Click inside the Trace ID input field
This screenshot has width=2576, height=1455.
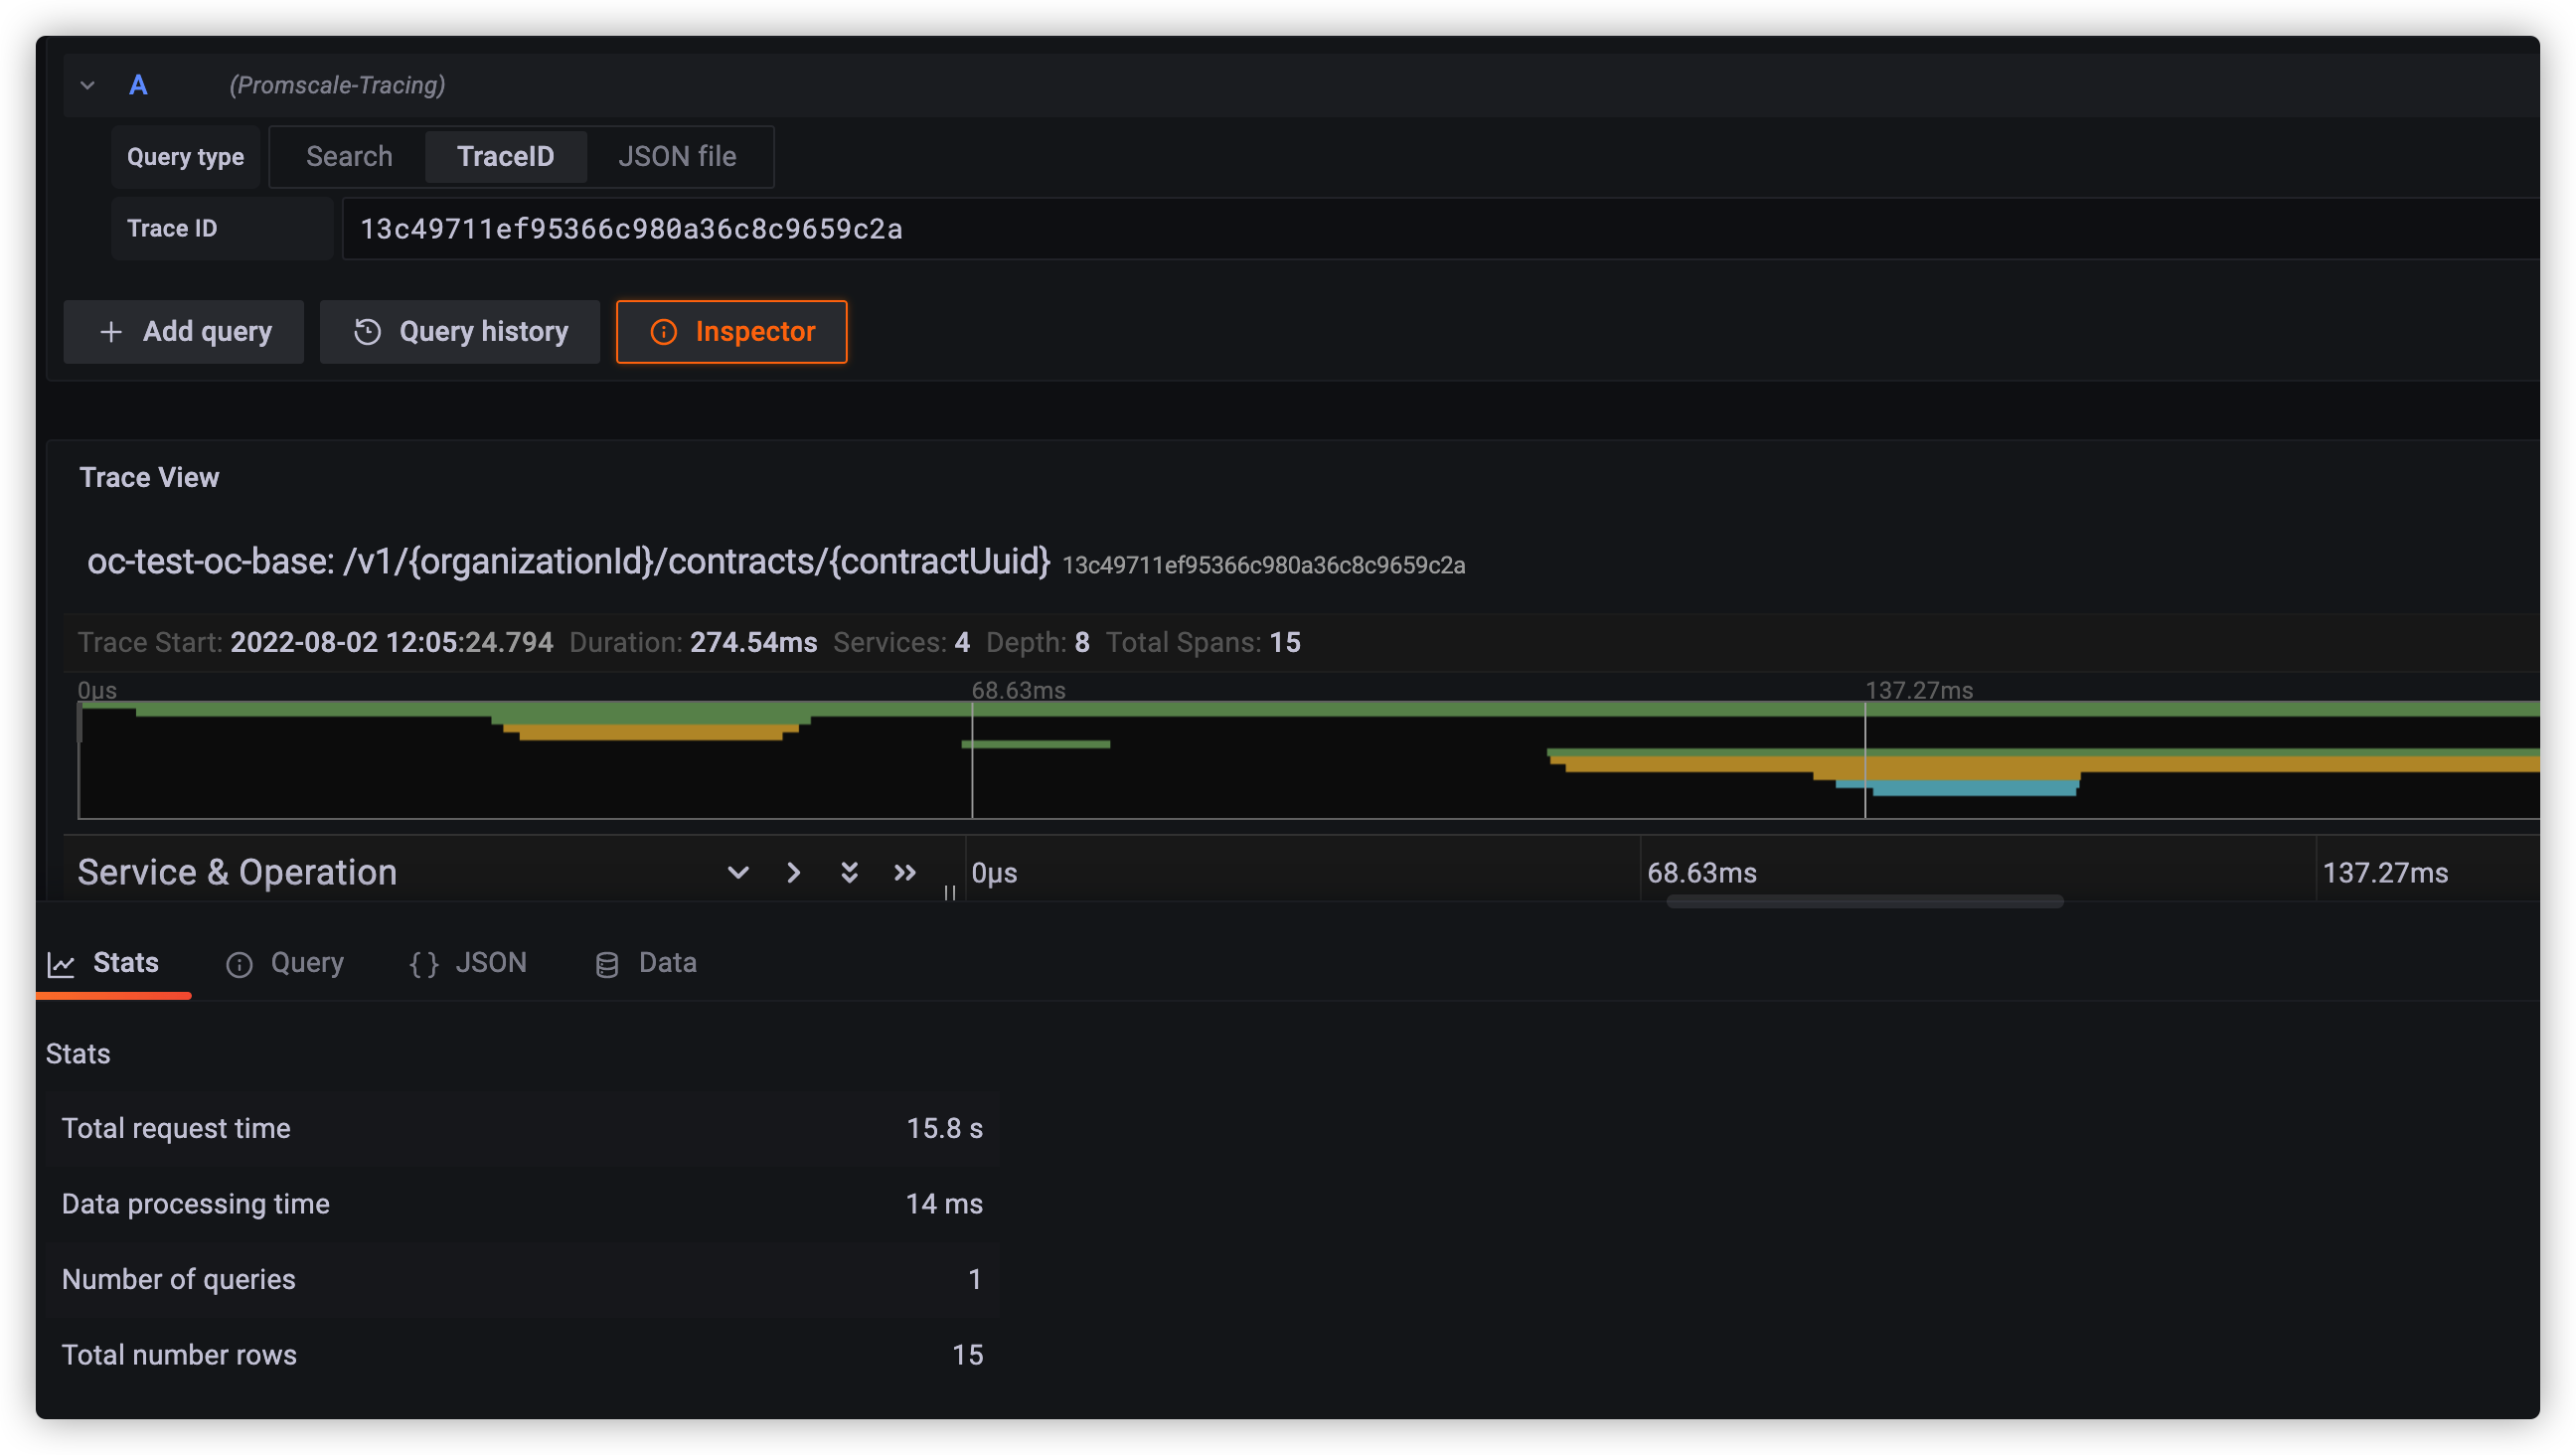coord(900,228)
